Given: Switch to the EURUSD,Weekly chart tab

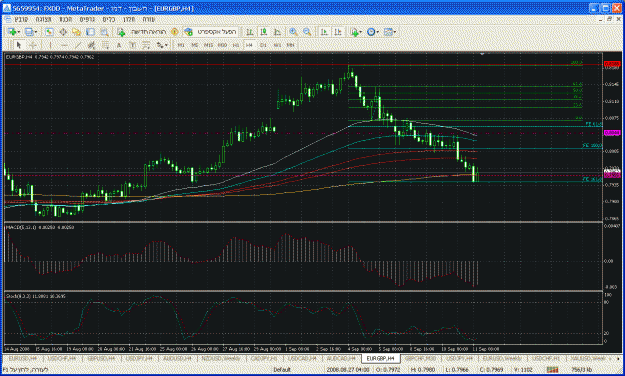Looking at the screenshot, I should pos(501,358).
